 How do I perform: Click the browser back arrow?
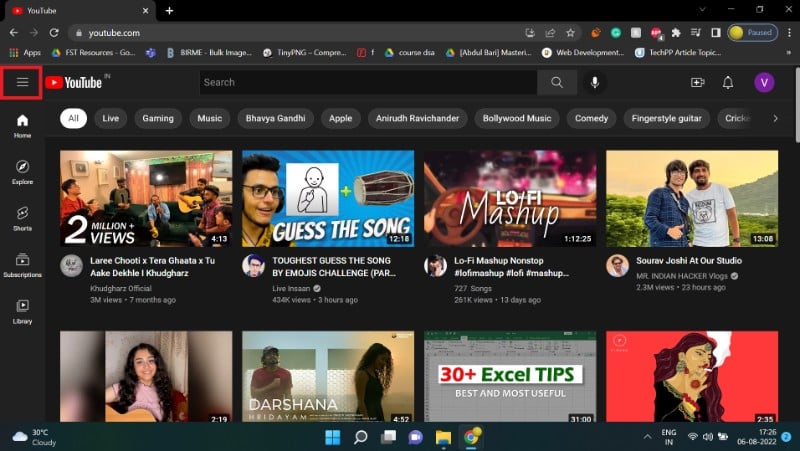coord(14,33)
